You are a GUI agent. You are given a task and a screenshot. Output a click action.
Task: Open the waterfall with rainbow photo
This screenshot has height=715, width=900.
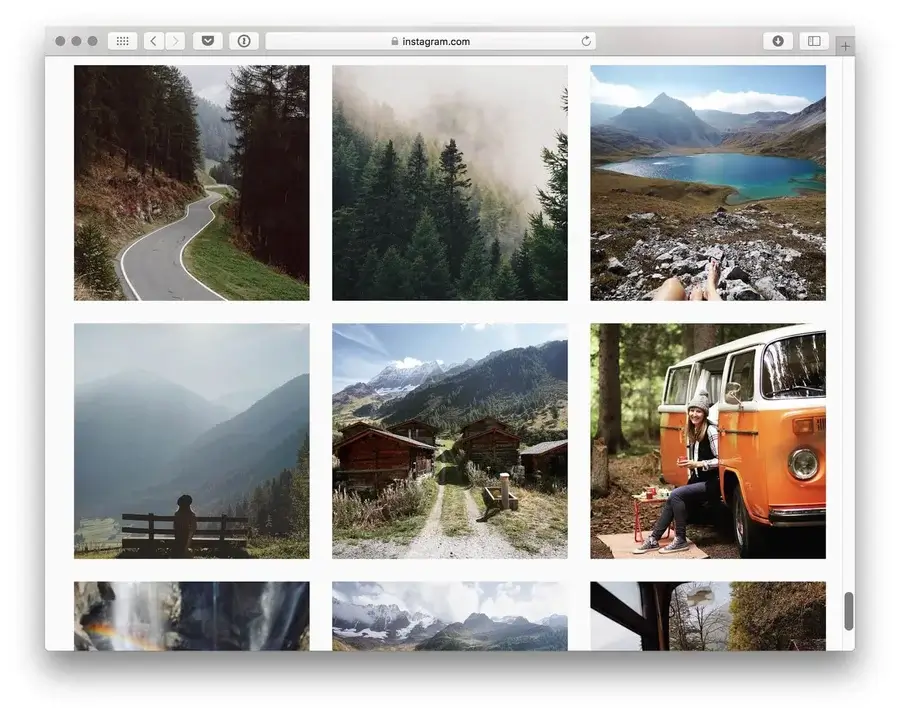(191, 616)
